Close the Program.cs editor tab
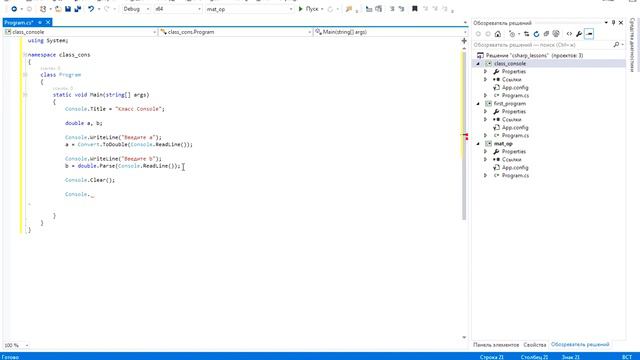Viewport: 640px width, 360px height. click(x=48, y=22)
